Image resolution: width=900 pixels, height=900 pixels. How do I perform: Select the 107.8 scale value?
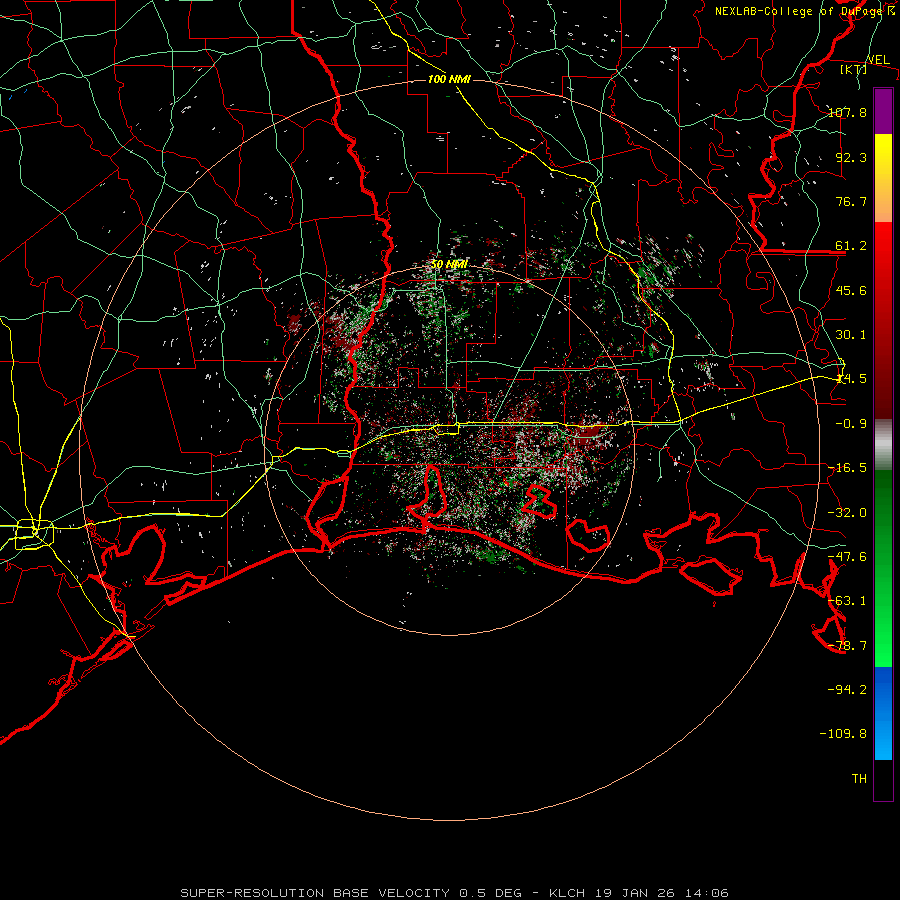coord(847,112)
